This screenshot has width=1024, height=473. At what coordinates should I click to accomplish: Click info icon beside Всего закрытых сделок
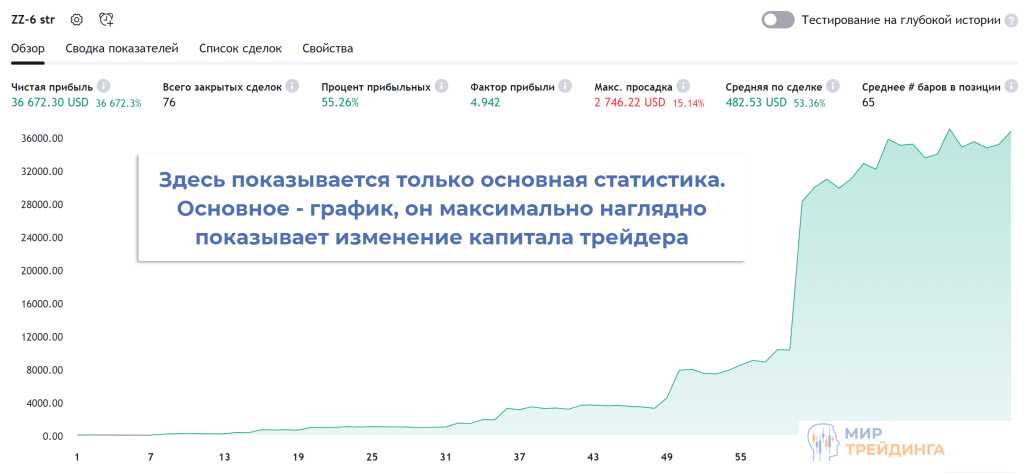(292, 87)
